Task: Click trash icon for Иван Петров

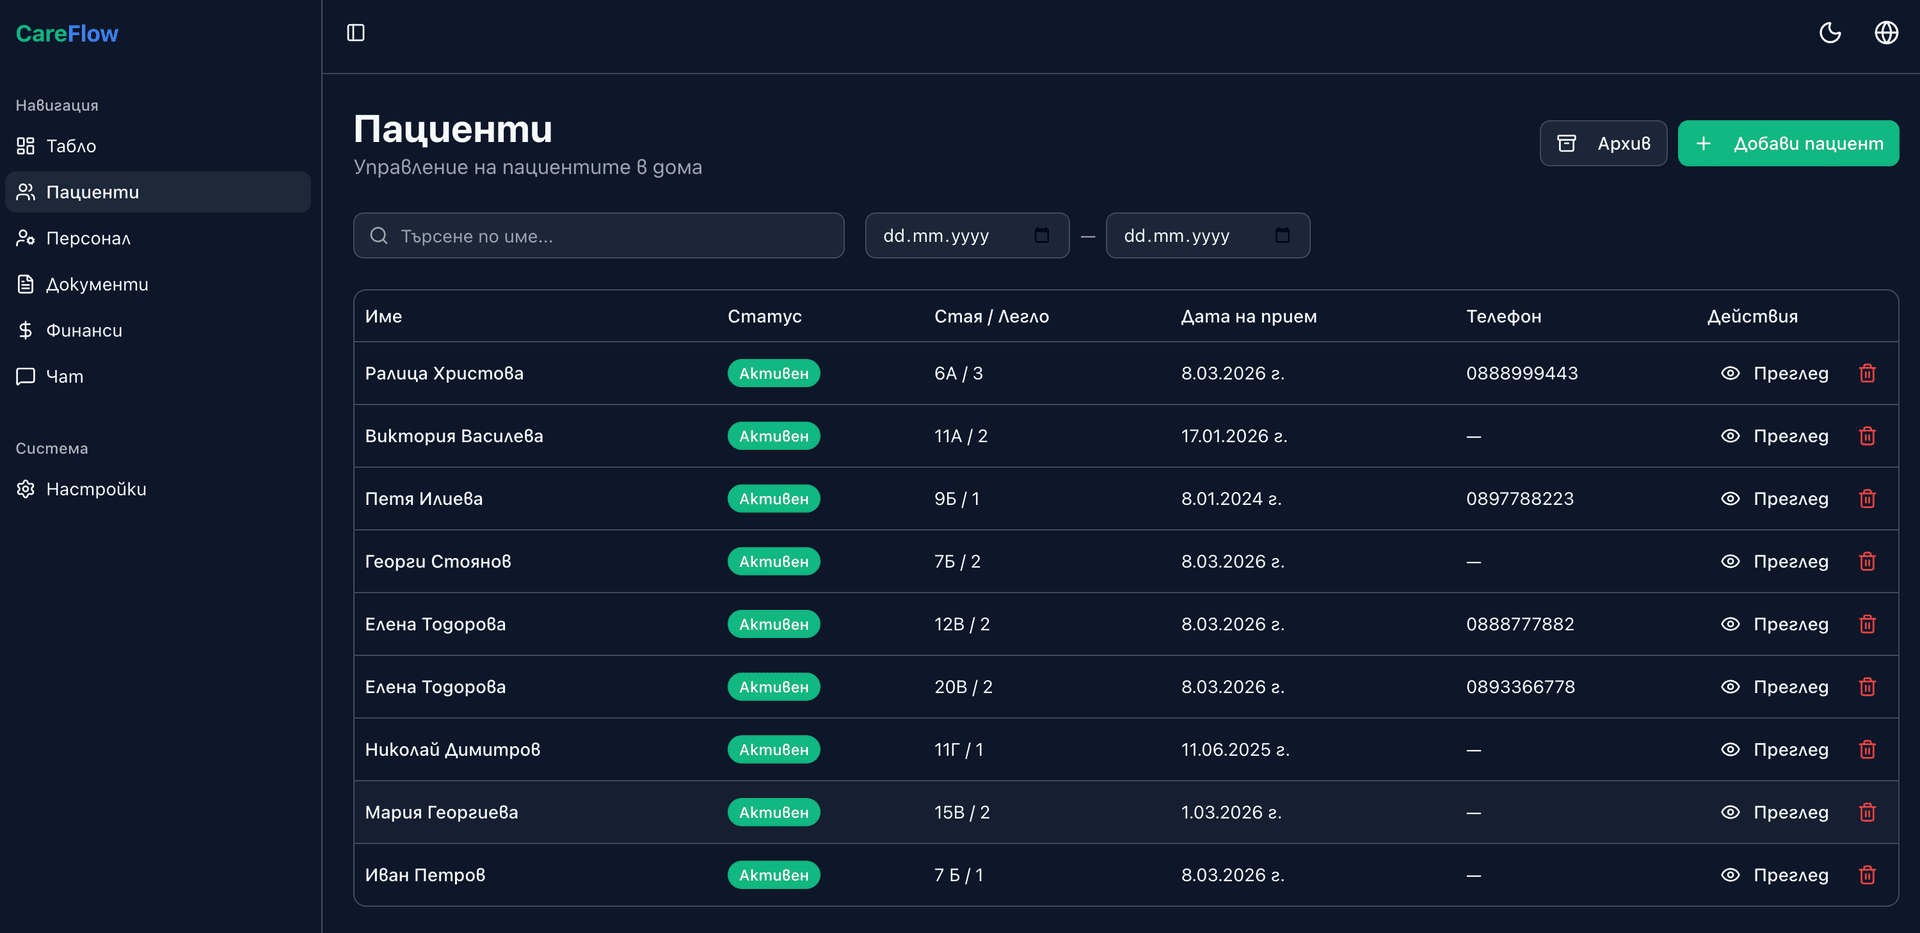Action: point(1867,875)
